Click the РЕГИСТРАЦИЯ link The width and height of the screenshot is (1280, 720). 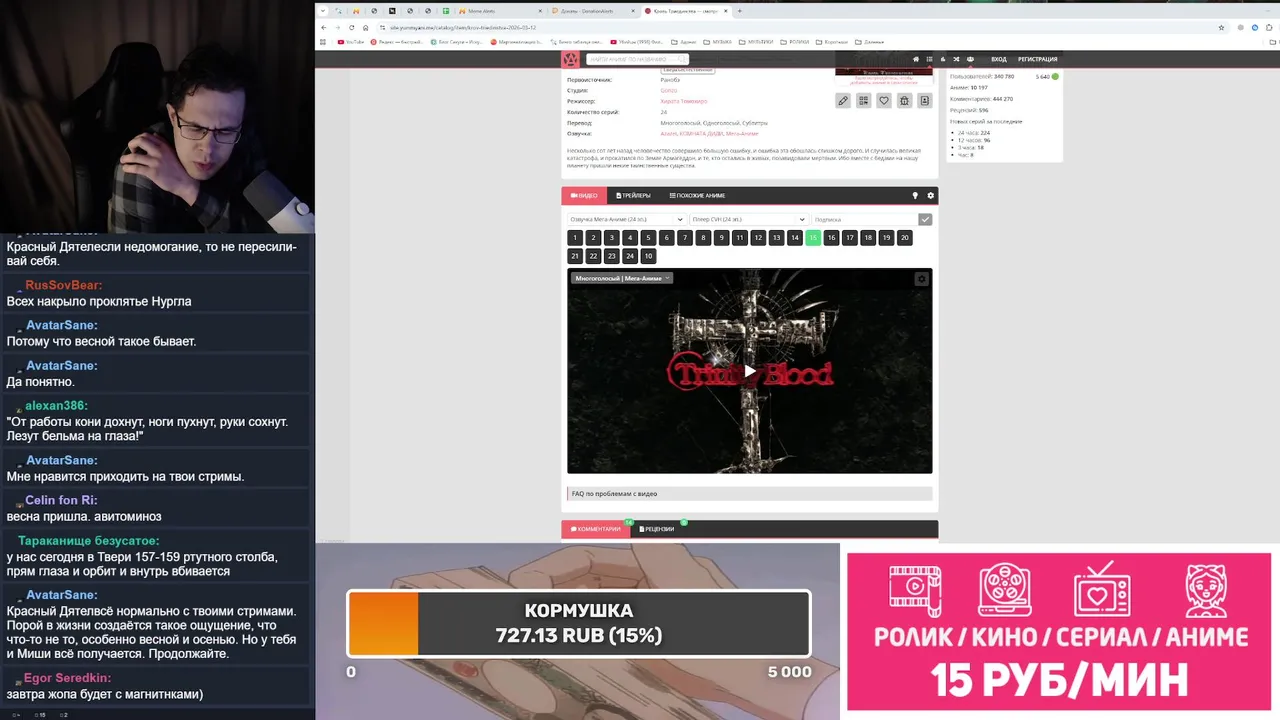[x=1038, y=59]
